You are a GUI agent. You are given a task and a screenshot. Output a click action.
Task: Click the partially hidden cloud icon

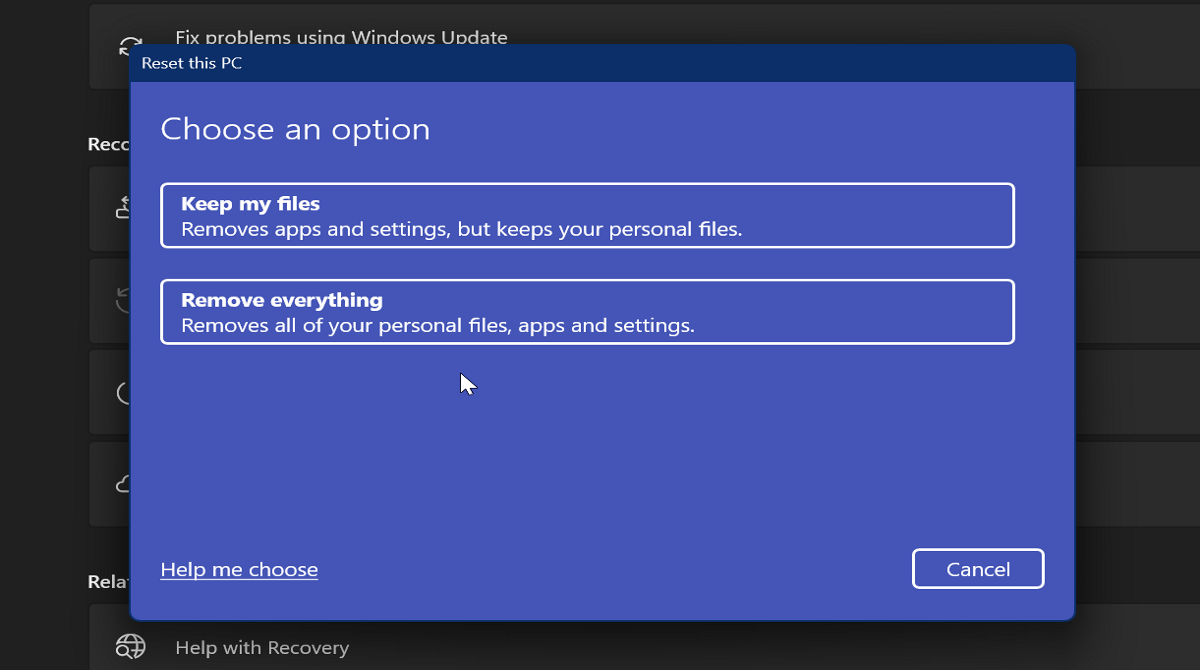(x=123, y=484)
